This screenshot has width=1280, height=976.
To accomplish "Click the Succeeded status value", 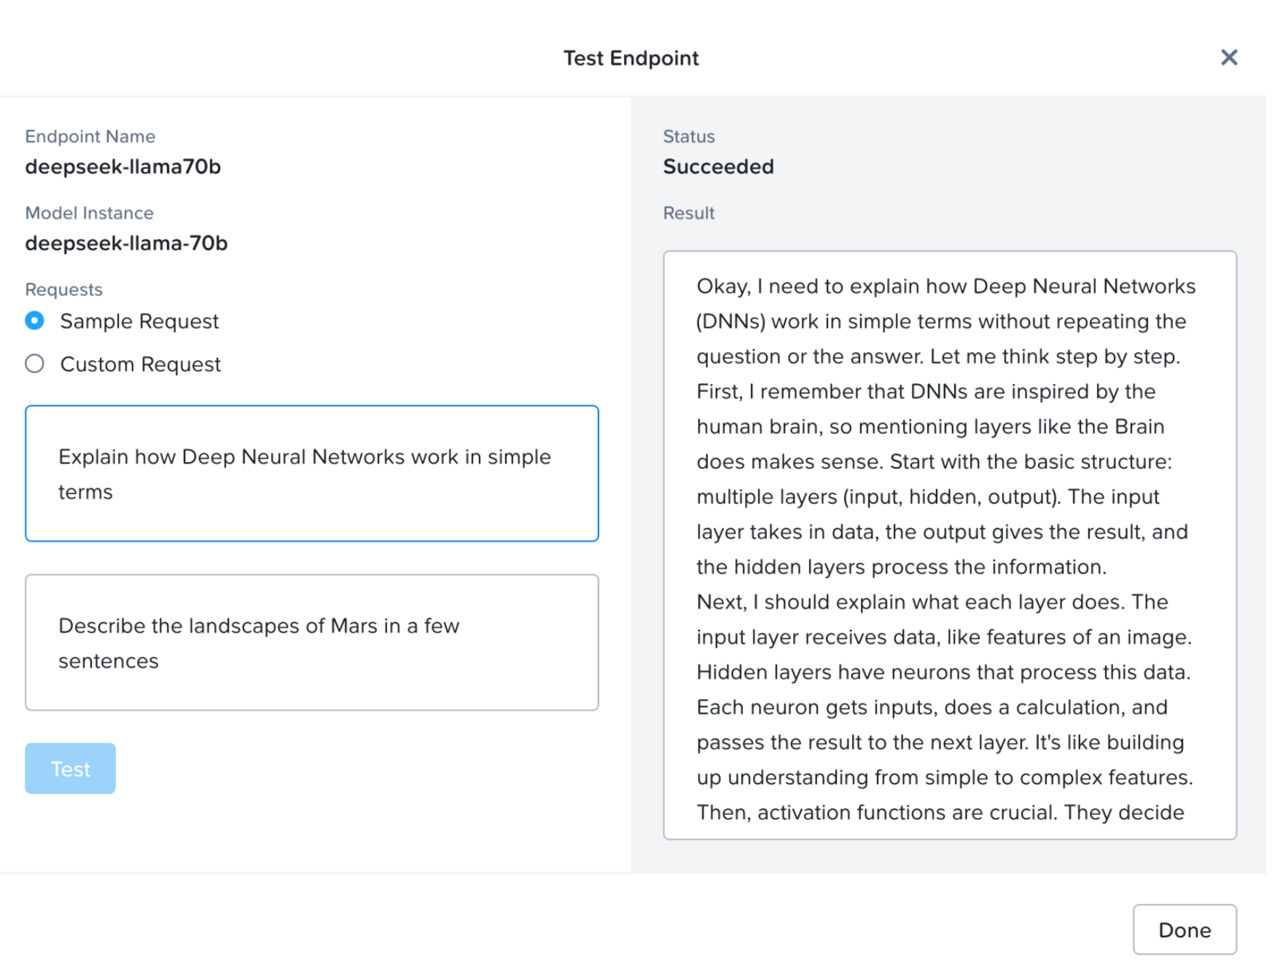I will coord(718,166).
